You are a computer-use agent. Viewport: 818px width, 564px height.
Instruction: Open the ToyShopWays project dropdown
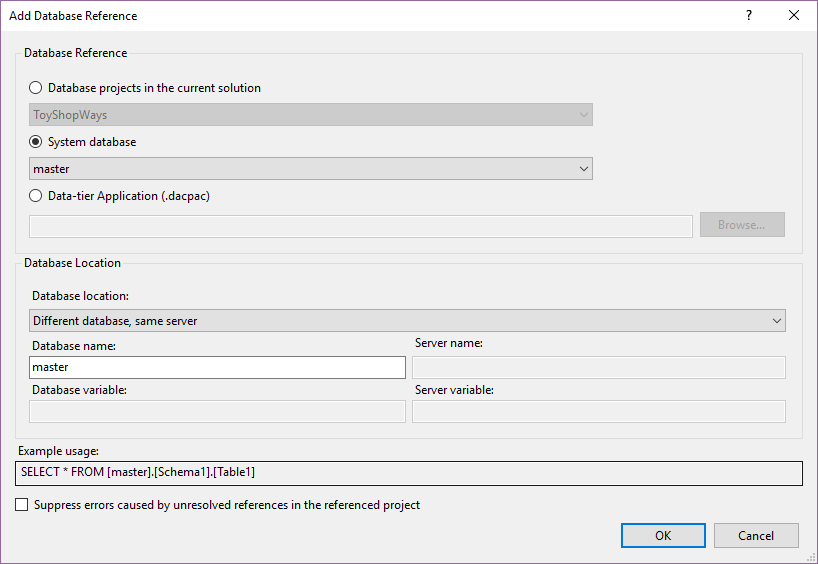[311, 115]
